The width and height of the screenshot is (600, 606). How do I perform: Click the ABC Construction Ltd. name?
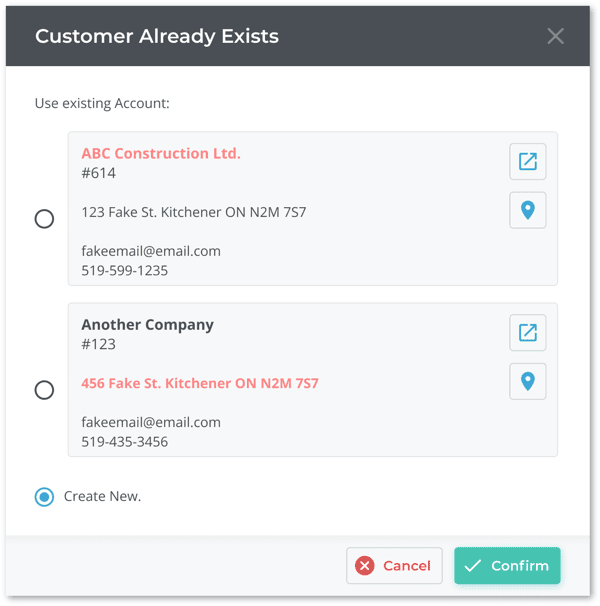[x=161, y=154]
